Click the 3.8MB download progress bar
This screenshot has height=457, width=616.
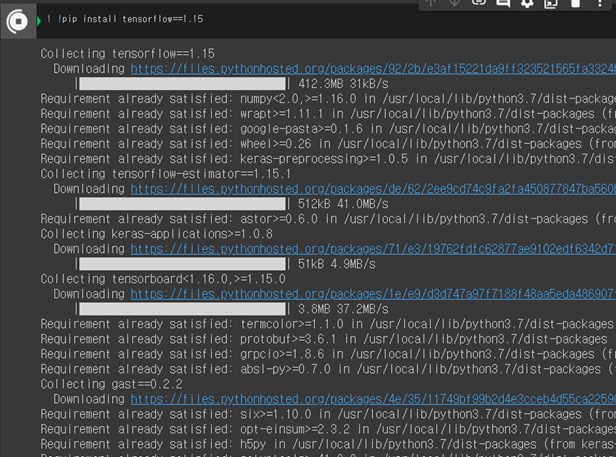click(183, 309)
